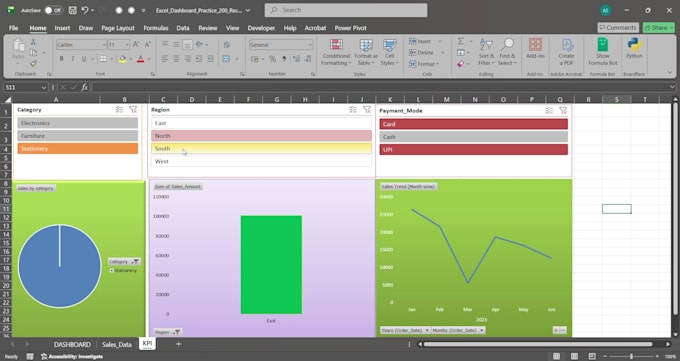Open Find & Select magnifier tool
680x361 pixels.
507,52
